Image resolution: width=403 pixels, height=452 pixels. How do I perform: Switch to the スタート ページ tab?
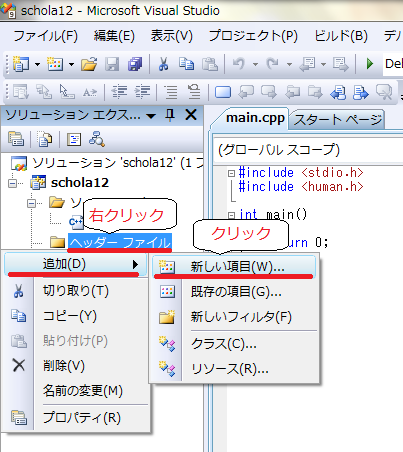tap(337, 119)
